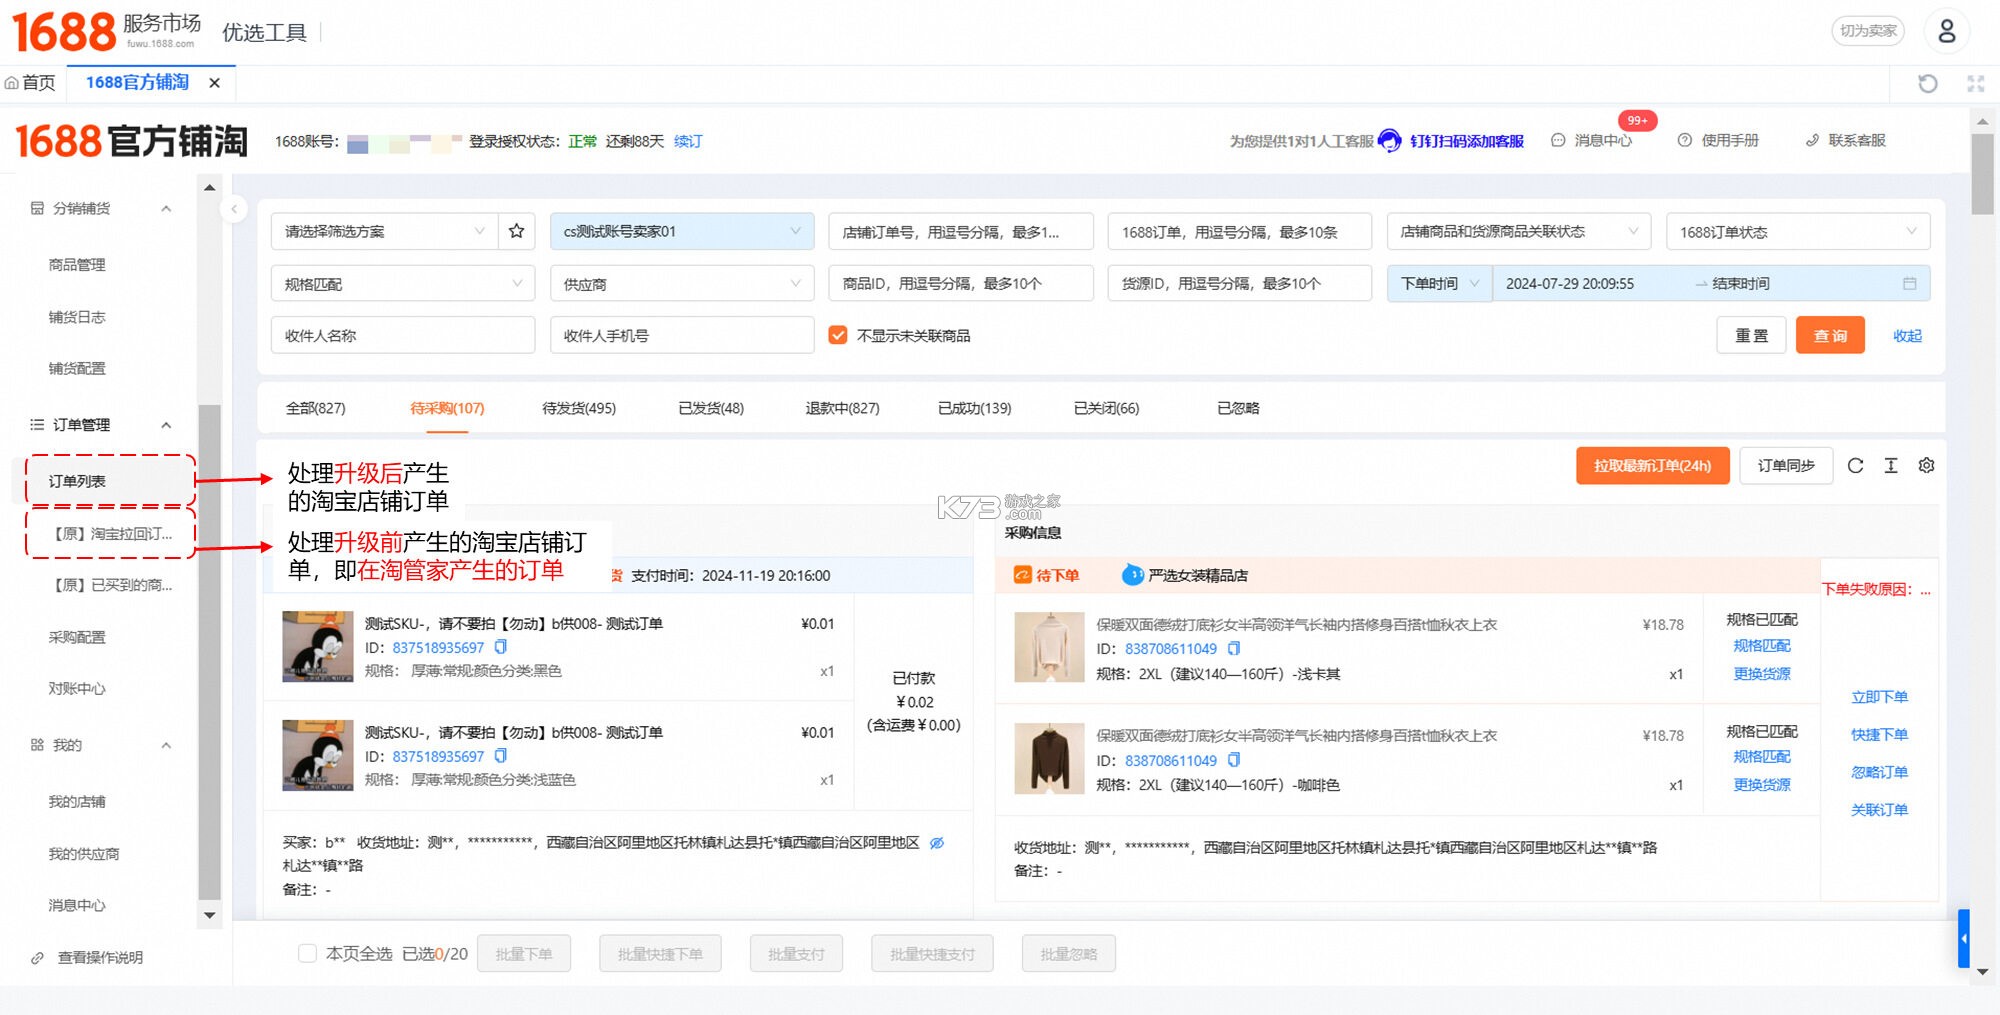Open the date picker calendar icon
The image size is (2000, 1015).
1909,284
